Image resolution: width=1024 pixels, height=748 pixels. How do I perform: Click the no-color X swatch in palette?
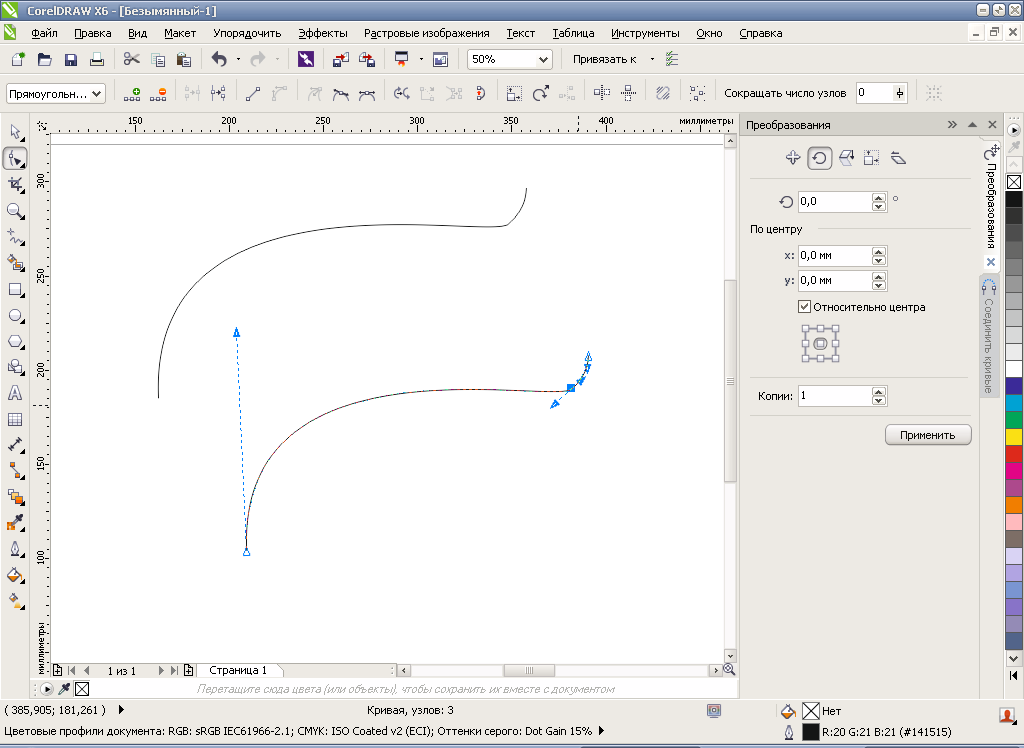point(1014,182)
